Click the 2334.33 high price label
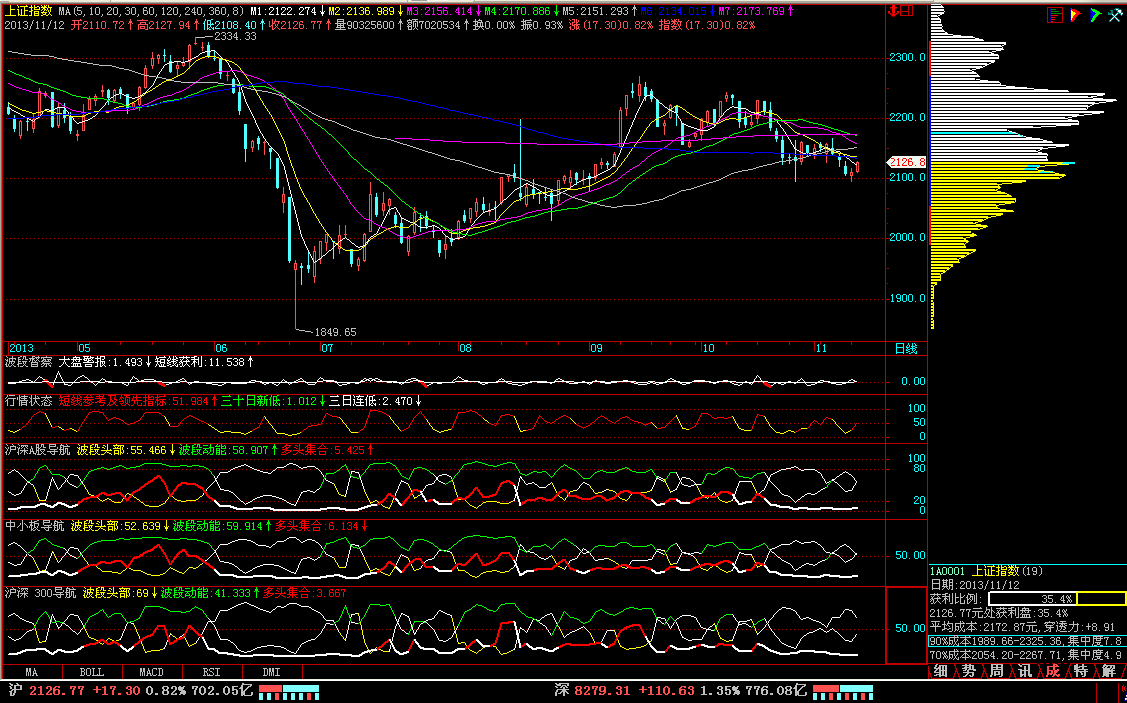This screenshot has width=1127, height=703. (x=236, y=36)
